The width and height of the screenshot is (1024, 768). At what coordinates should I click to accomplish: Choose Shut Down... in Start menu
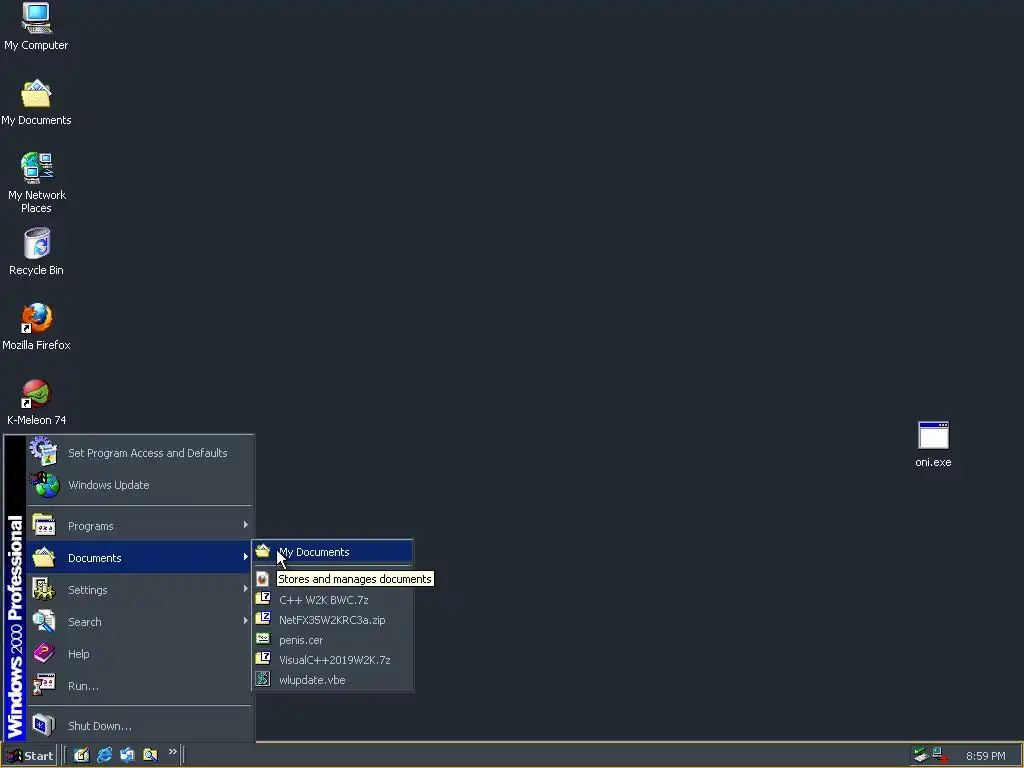point(139,726)
